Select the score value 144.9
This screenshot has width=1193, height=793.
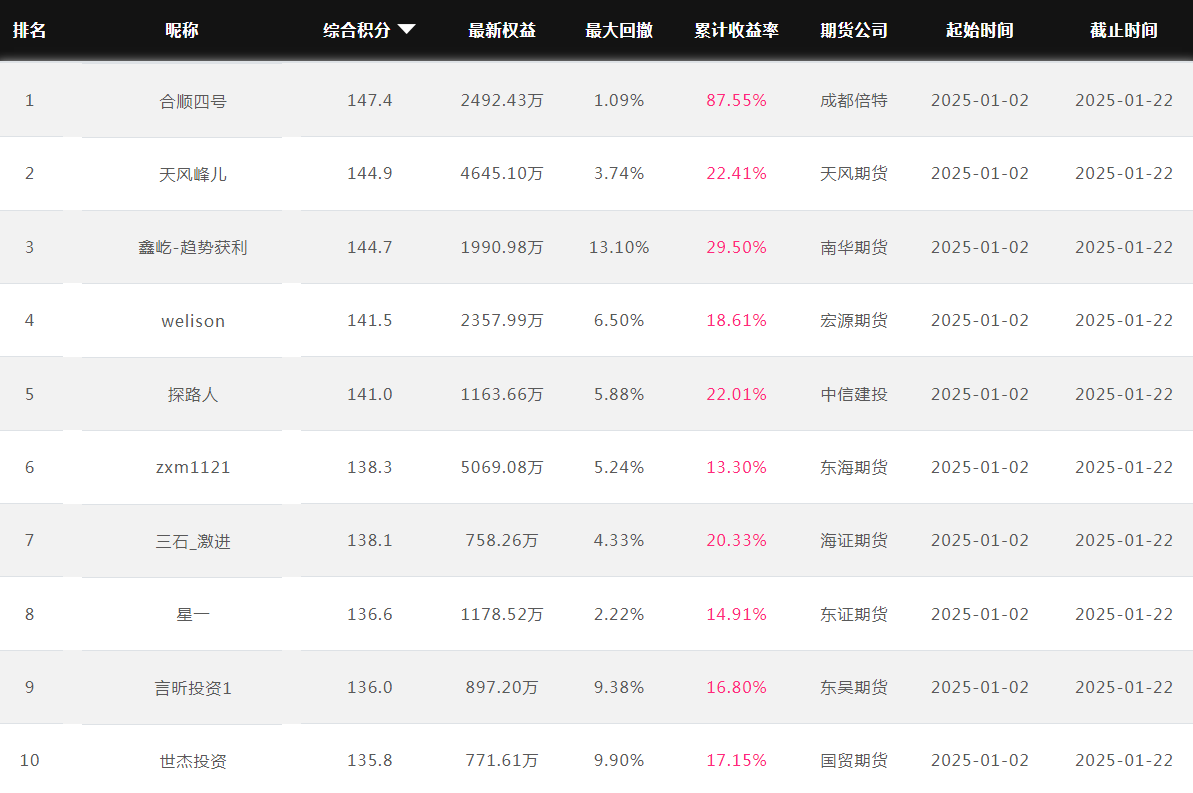(x=370, y=174)
